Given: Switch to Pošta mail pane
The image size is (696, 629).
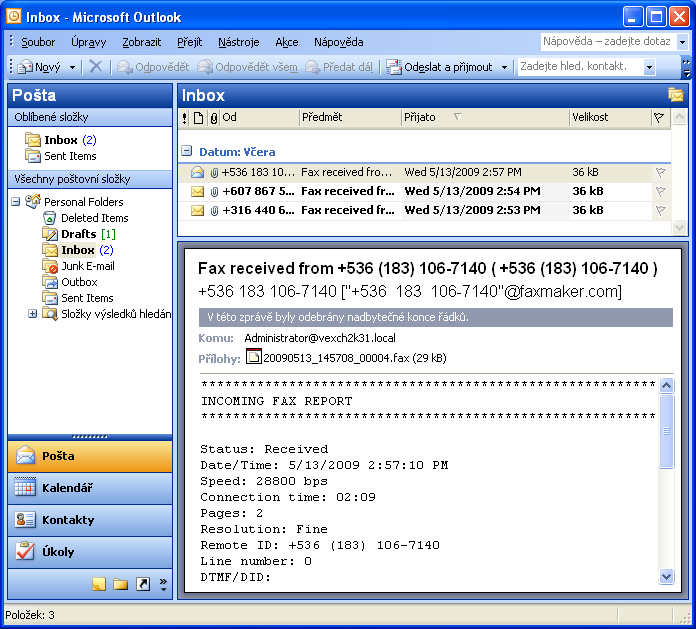Looking at the screenshot, I should (90, 456).
